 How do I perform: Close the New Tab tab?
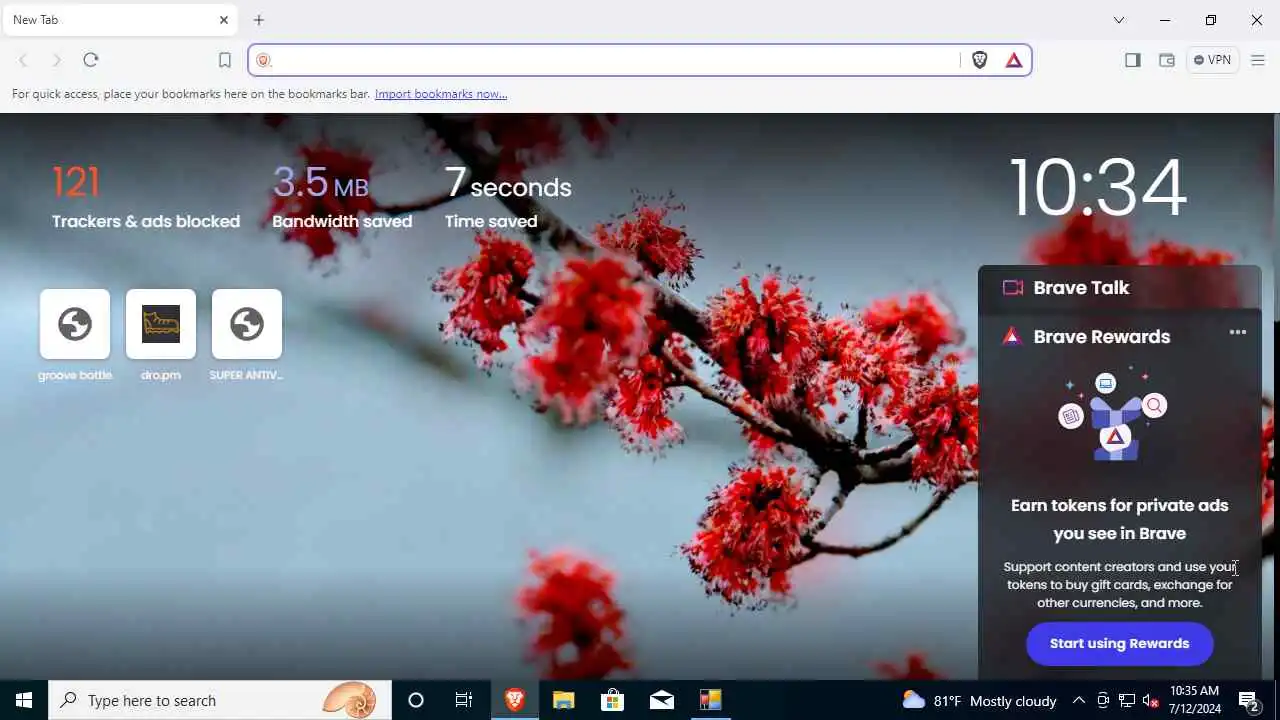click(224, 20)
